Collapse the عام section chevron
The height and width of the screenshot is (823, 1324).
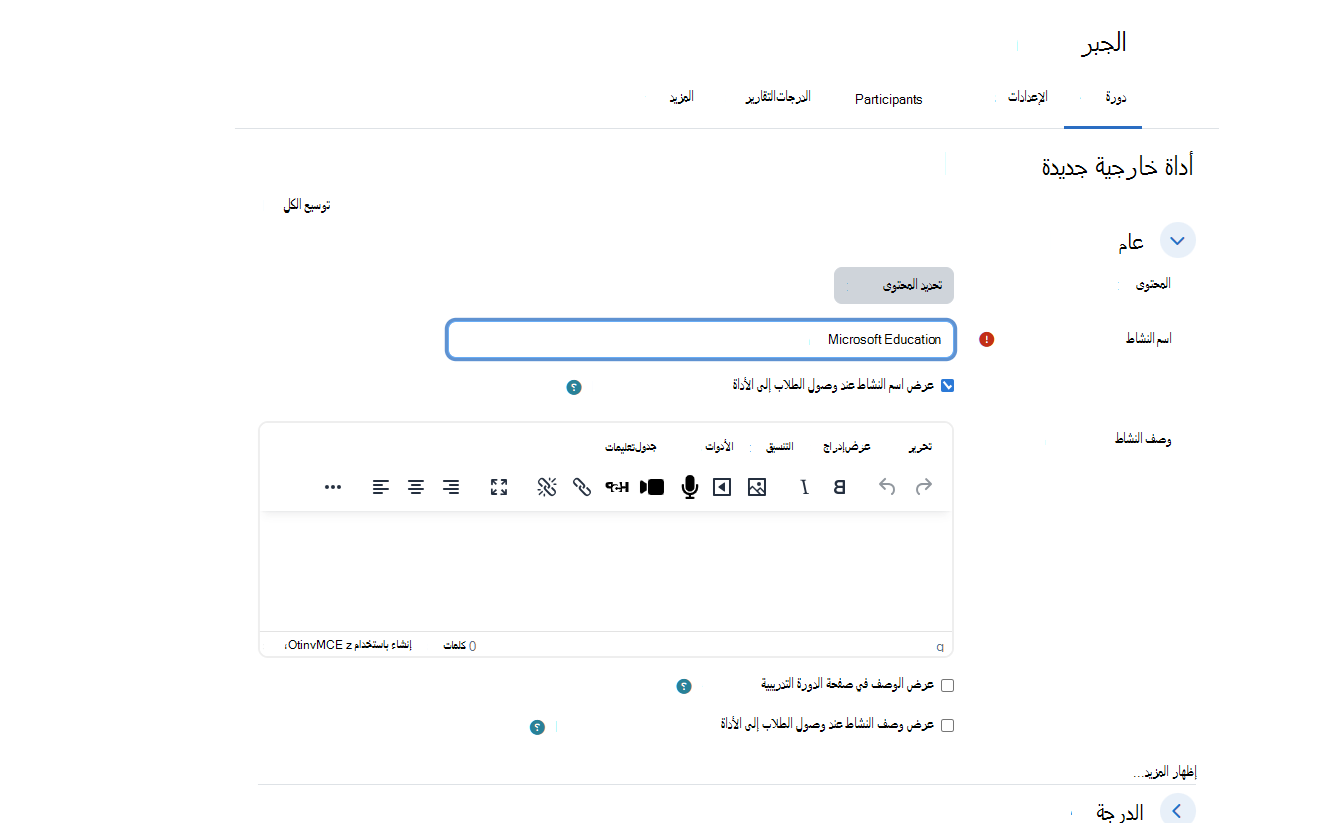pyautogui.click(x=1177, y=241)
